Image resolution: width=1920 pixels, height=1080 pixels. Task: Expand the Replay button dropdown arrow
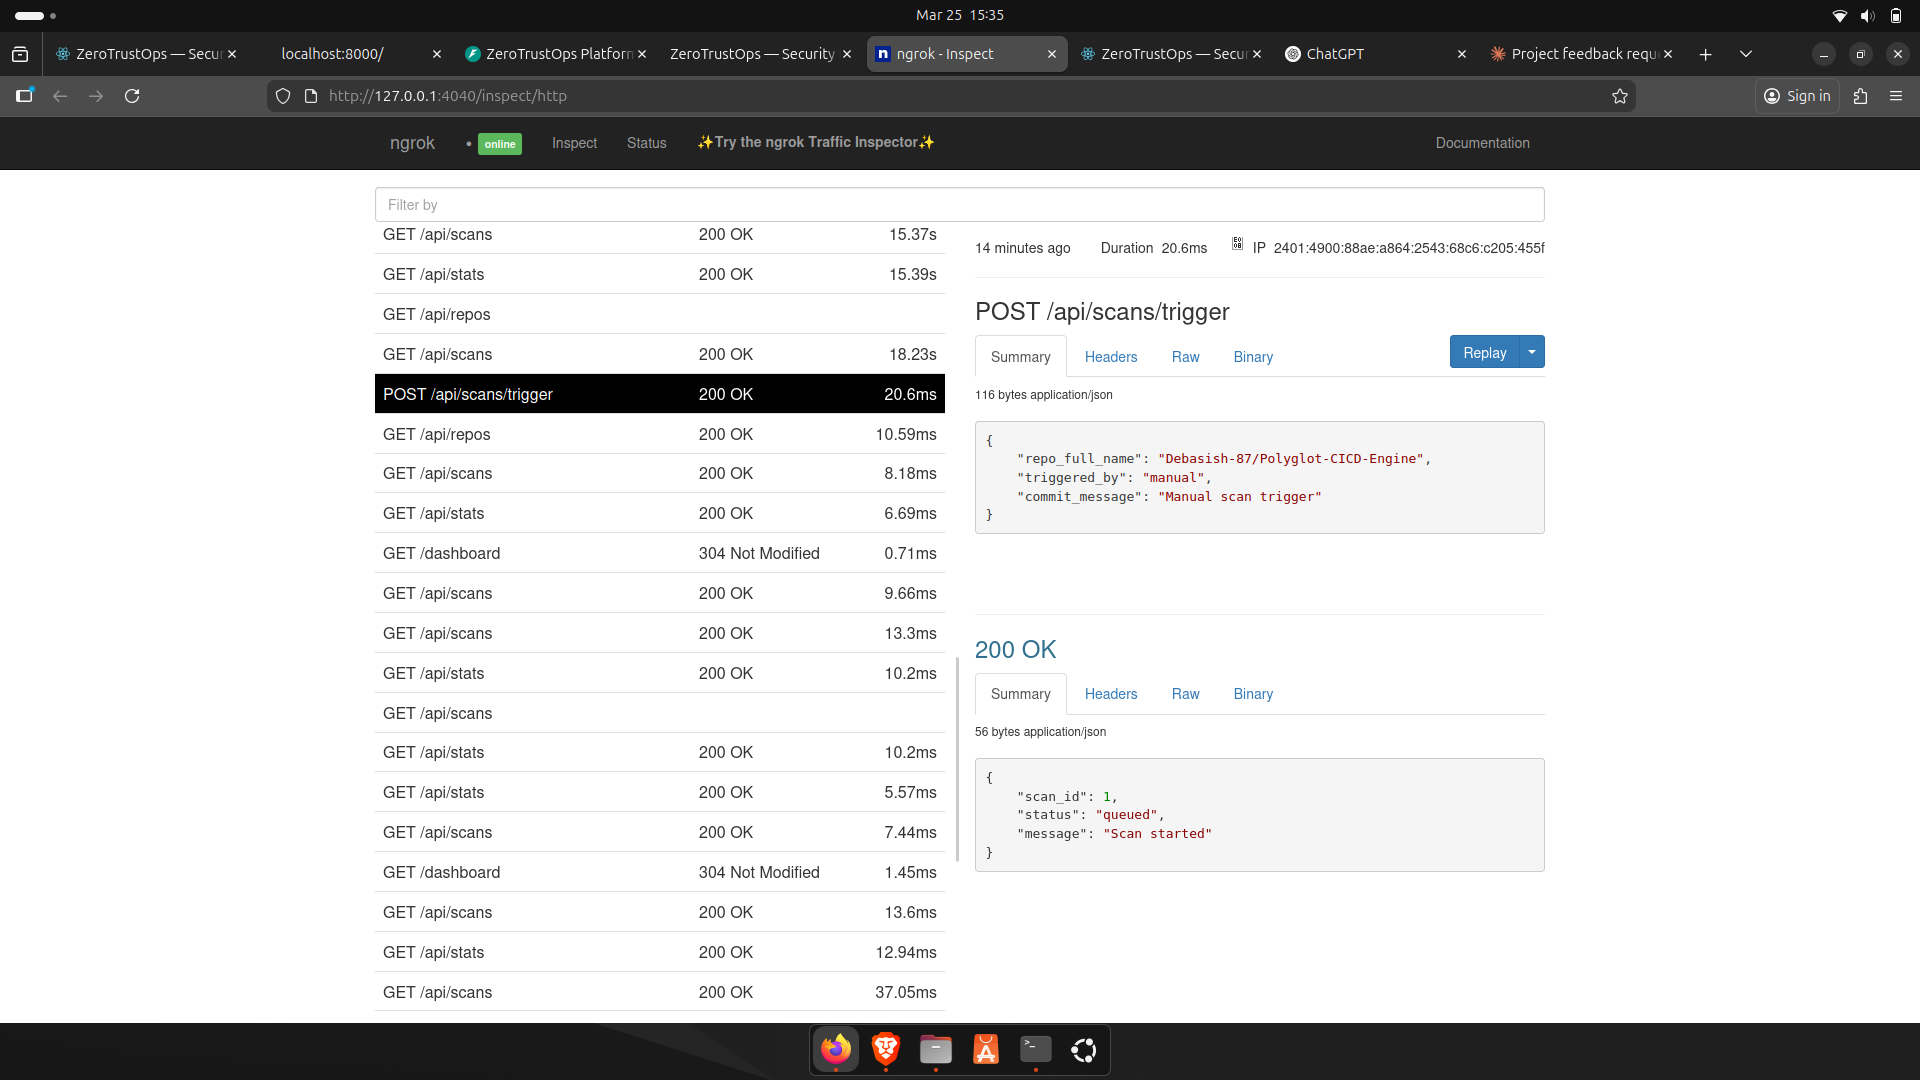(x=1532, y=352)
